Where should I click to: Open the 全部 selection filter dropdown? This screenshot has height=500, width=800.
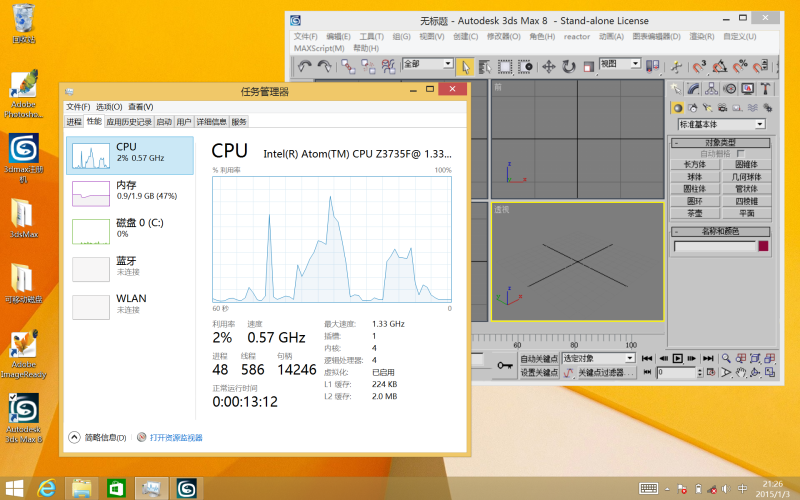pyautogui.click(x=446, y=64)
